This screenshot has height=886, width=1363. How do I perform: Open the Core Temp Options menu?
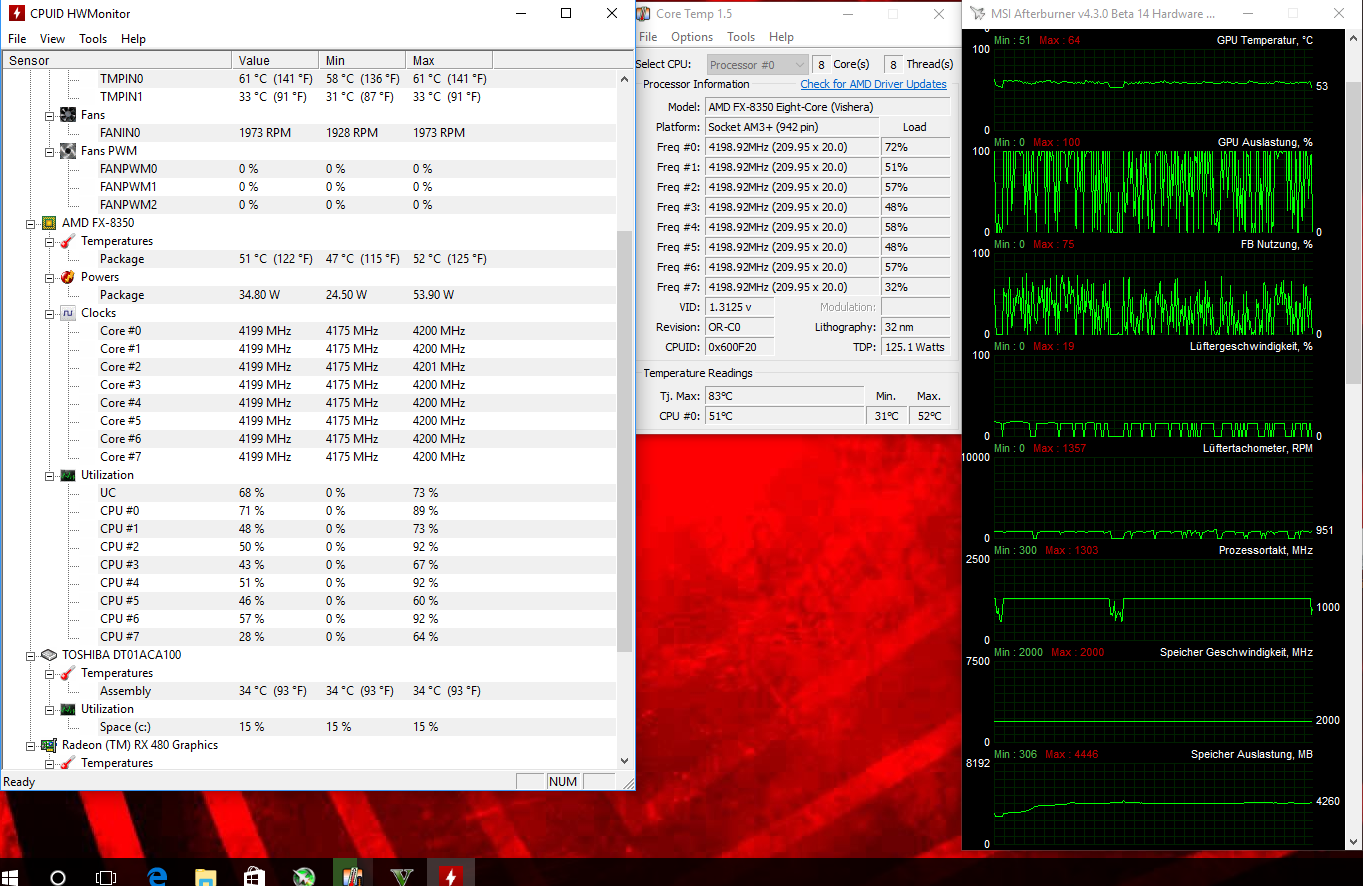[692, 37]
